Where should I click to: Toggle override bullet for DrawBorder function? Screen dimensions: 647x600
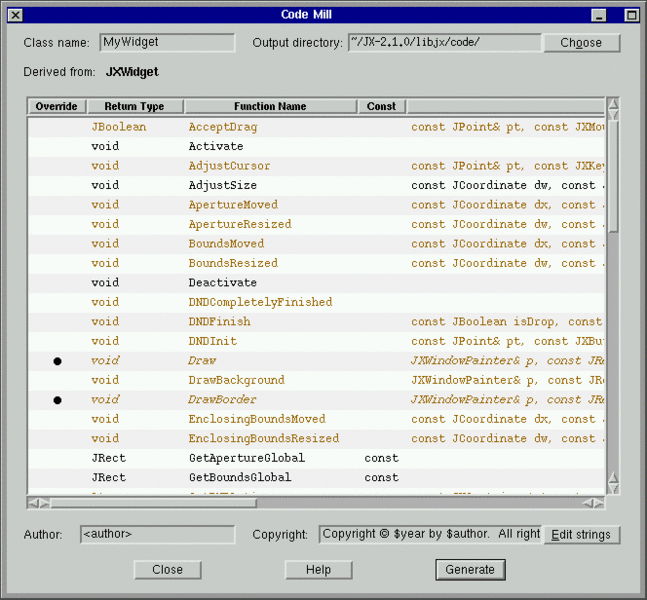[x=57, y=400]
